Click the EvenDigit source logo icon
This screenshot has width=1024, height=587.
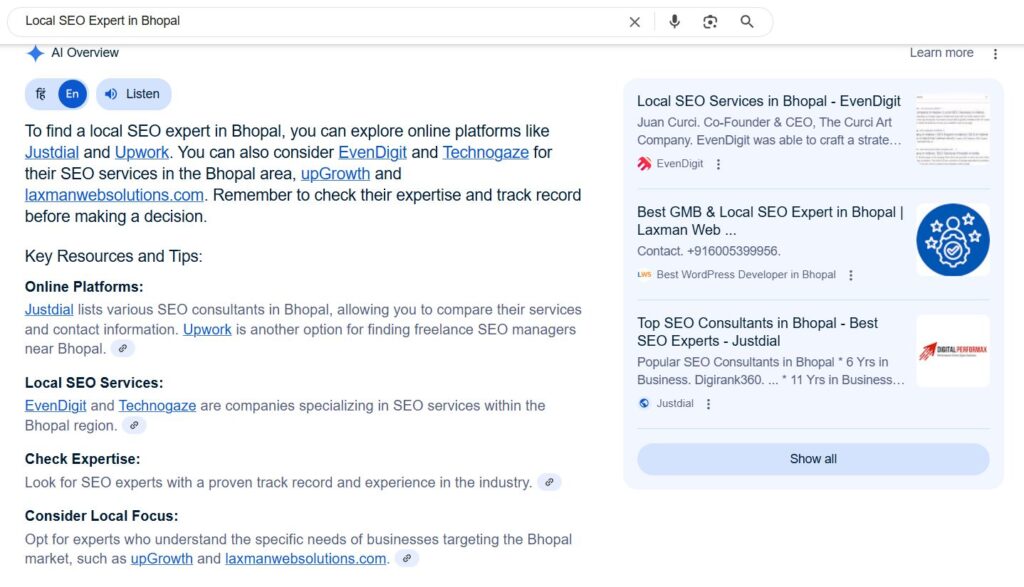coord(644,164)
